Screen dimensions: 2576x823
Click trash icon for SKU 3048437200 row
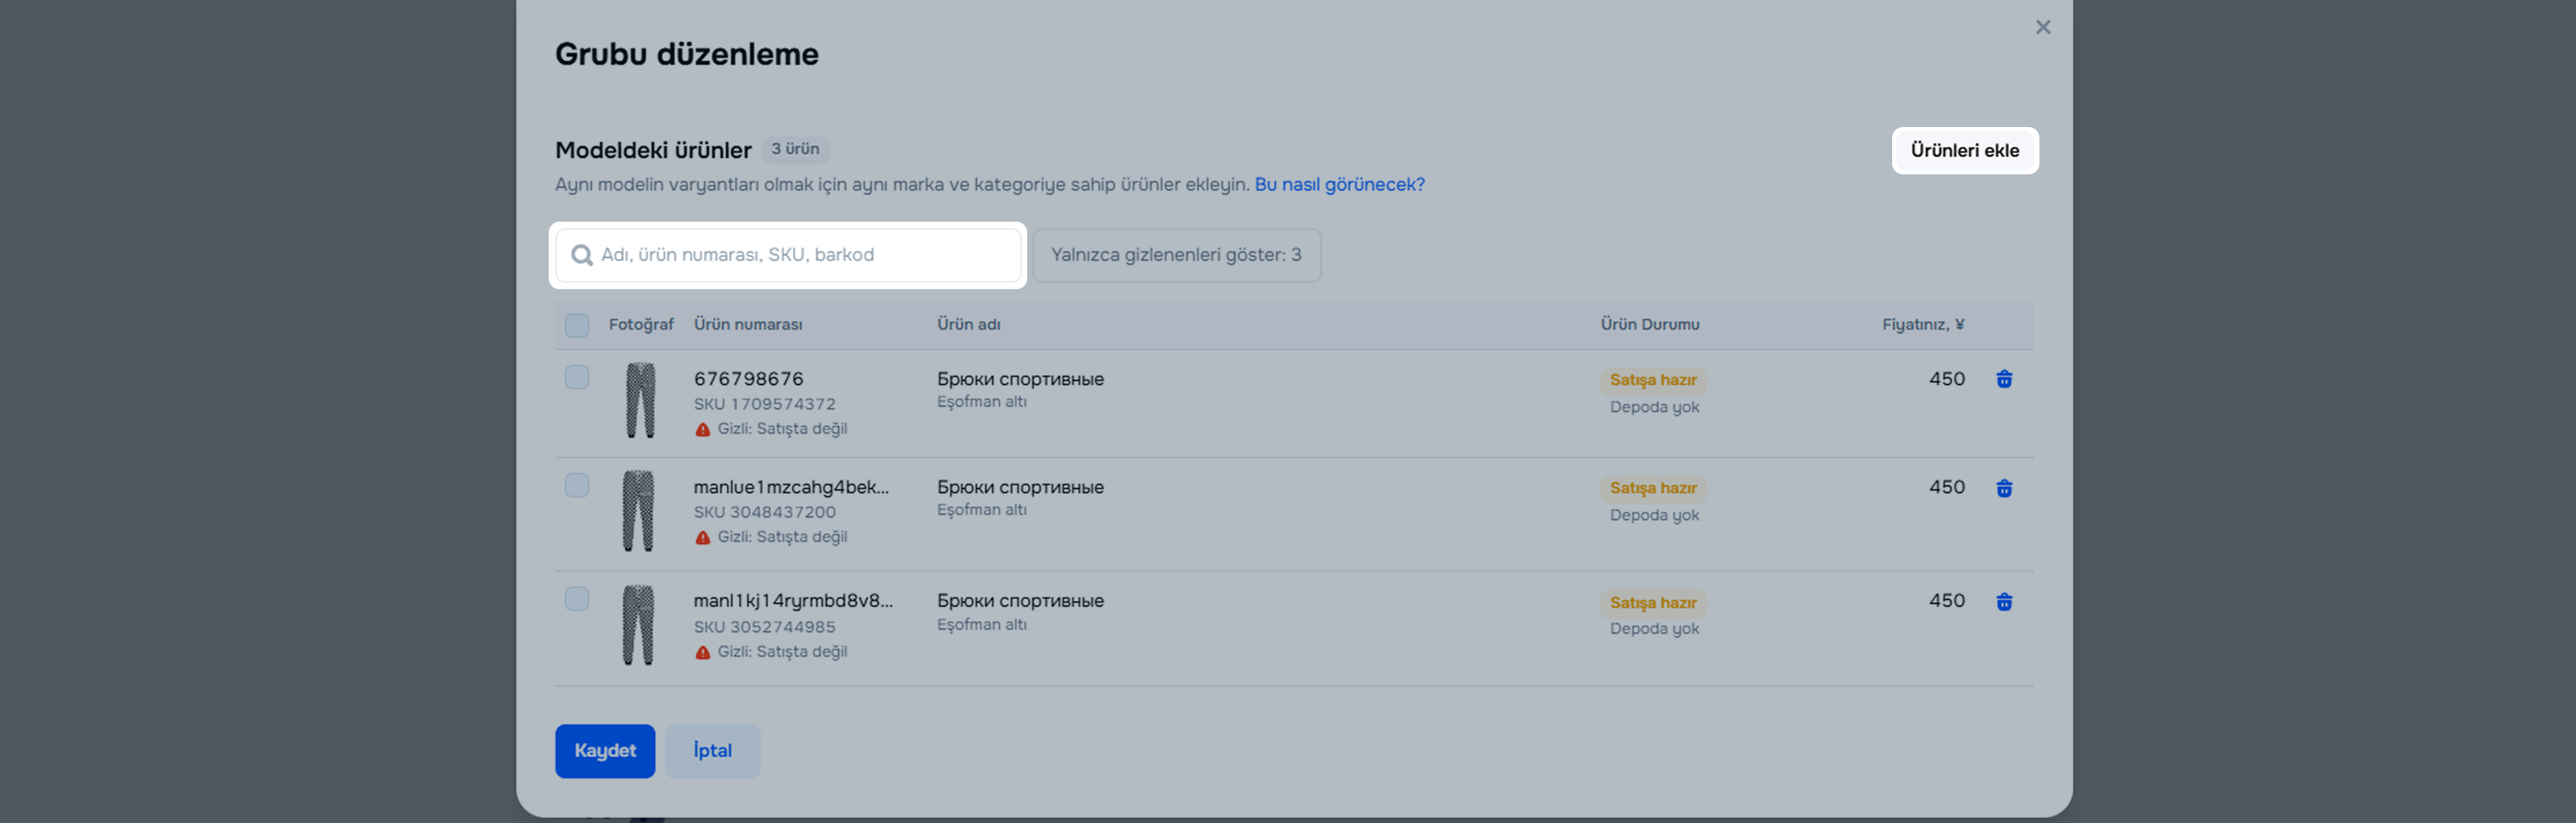(x=2003, y=488)
